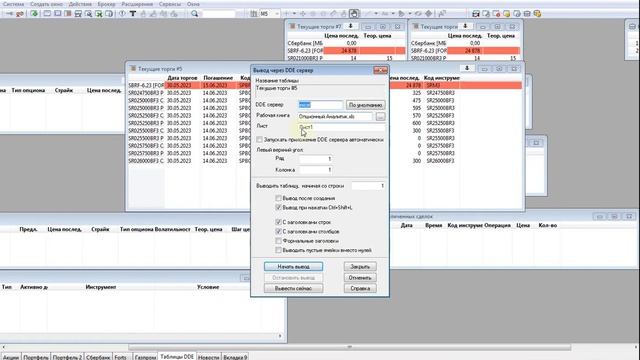Click down-arrow in window right of Текущие торги #7
The width and height of the screenshot is (640, 360).
(x=465, y=27)
